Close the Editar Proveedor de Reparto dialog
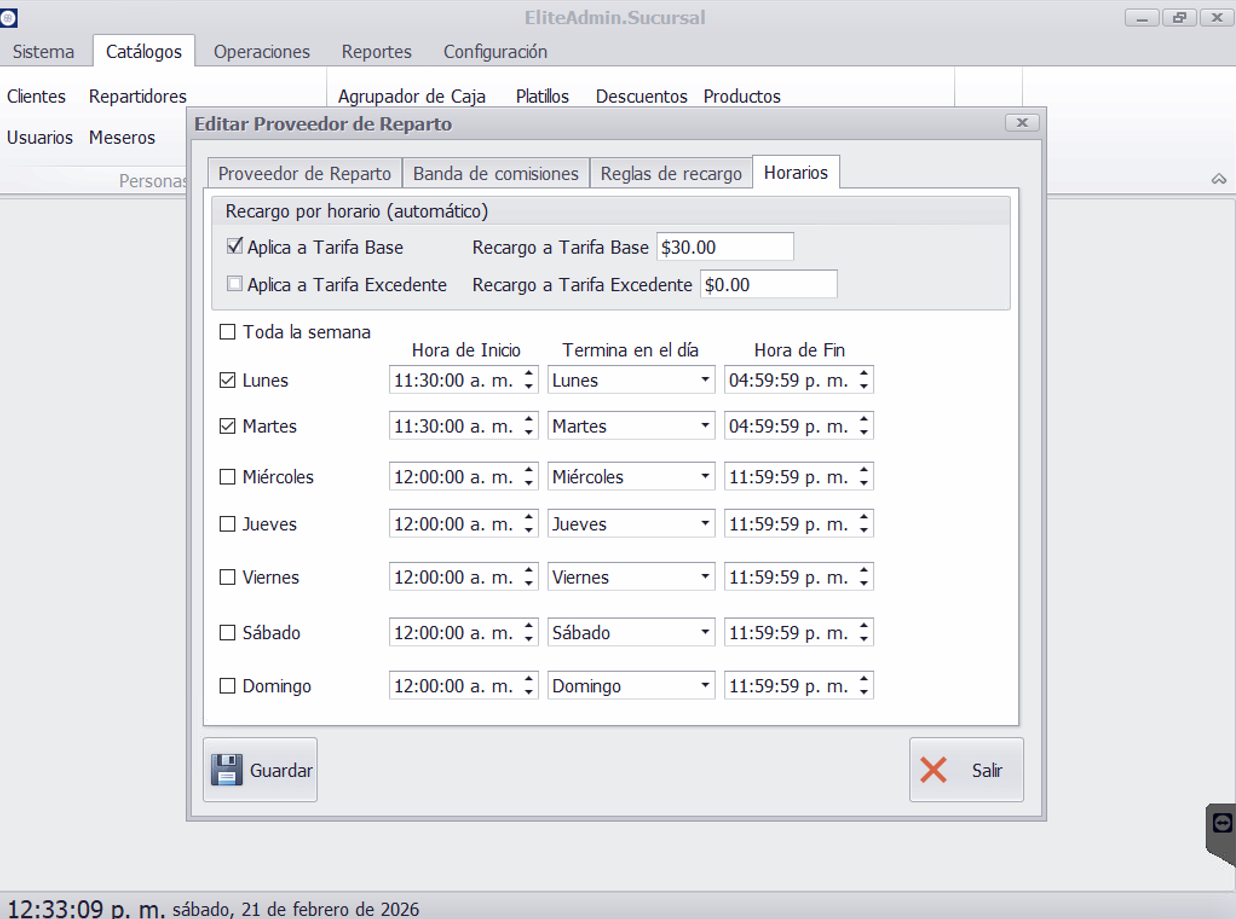The height and width of the screenshot is (919, 1236). click(x=1021, y=123)
